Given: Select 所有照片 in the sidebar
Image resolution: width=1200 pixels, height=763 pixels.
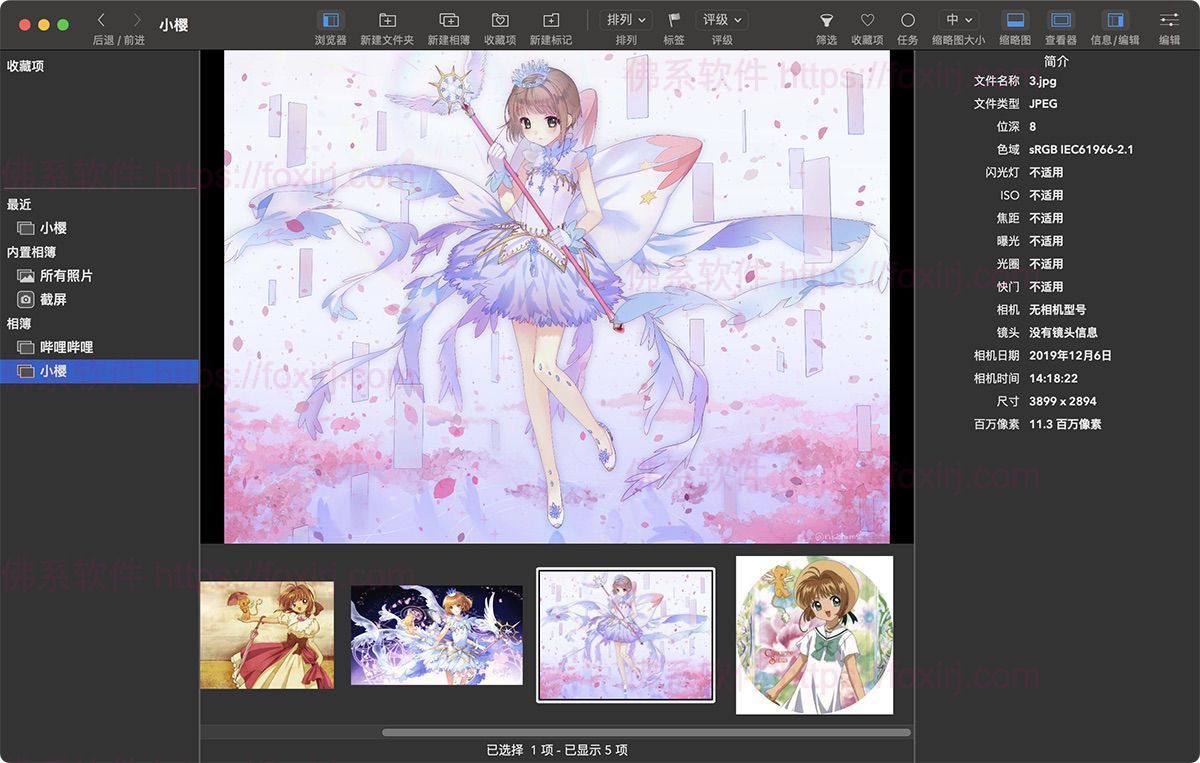Looking at the screenshot, I should (x=65, y=274).
